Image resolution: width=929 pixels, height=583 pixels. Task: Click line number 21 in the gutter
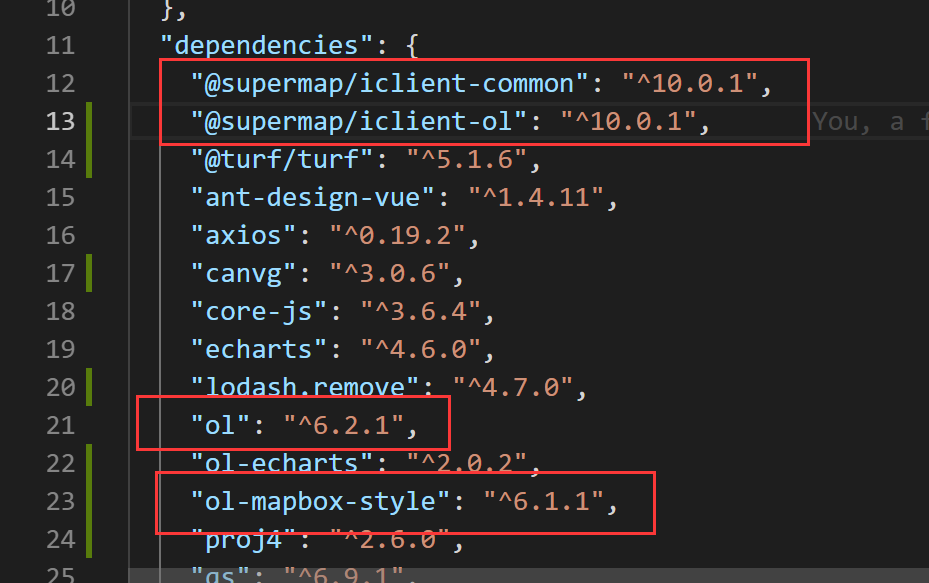[60, 425]
